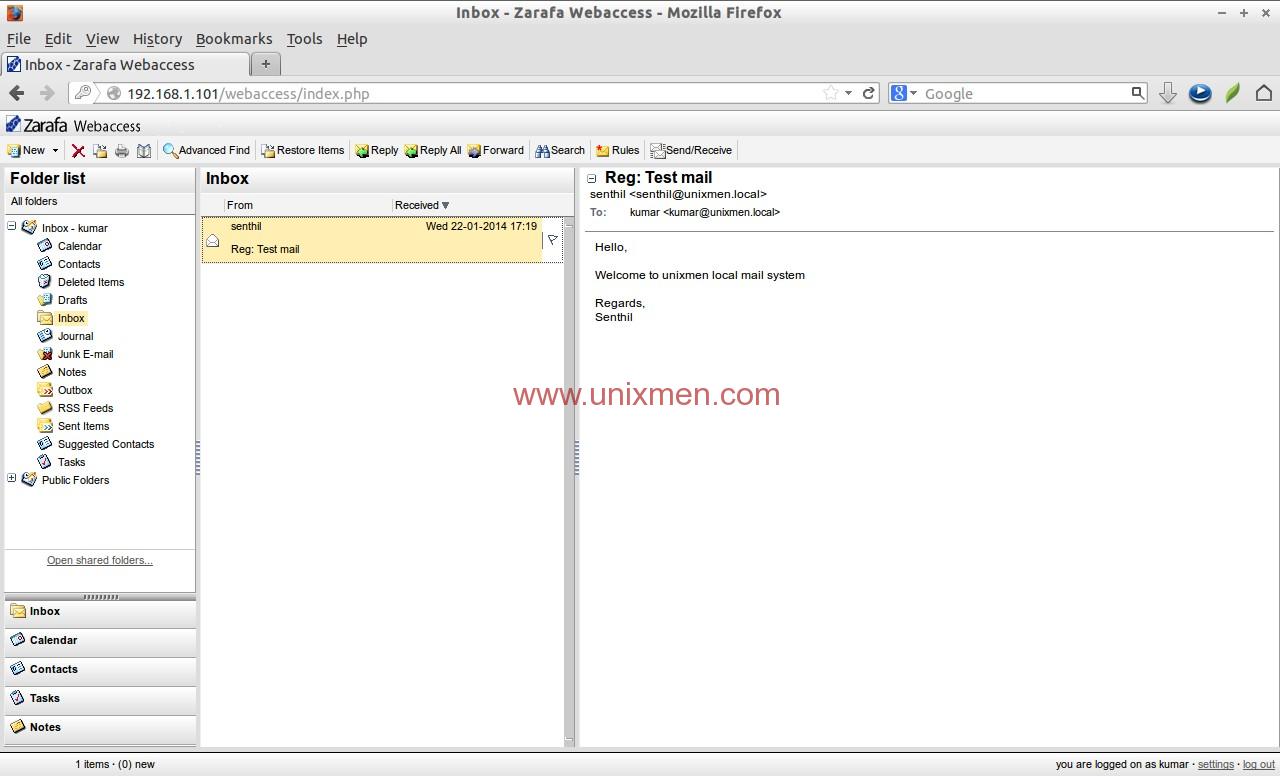Click the red X delete icon
This screenshot has height=776, width=1280.
pos(78,151)
